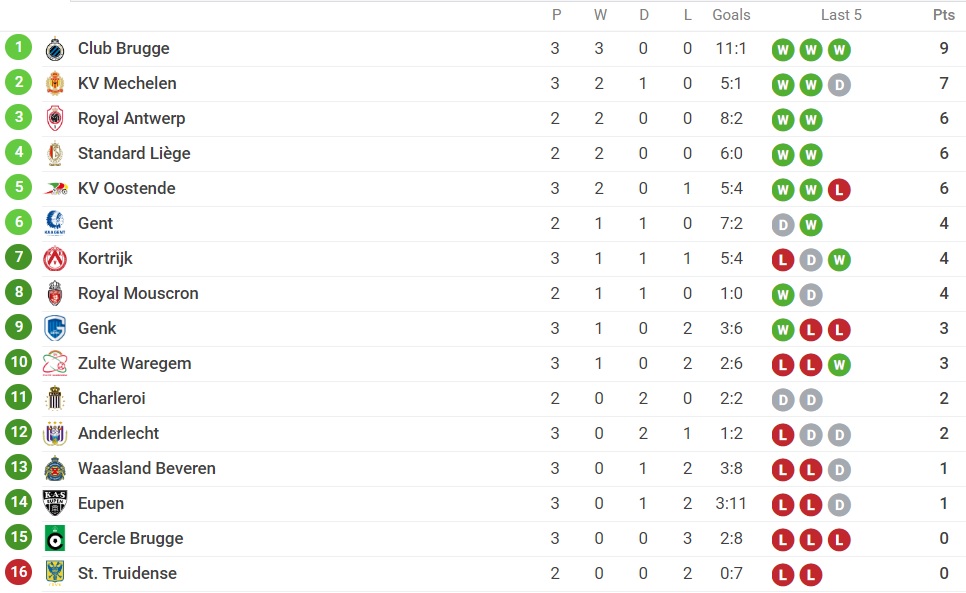
Task: Click KV Oostende's red loss badge
Action: pos(839,190)
